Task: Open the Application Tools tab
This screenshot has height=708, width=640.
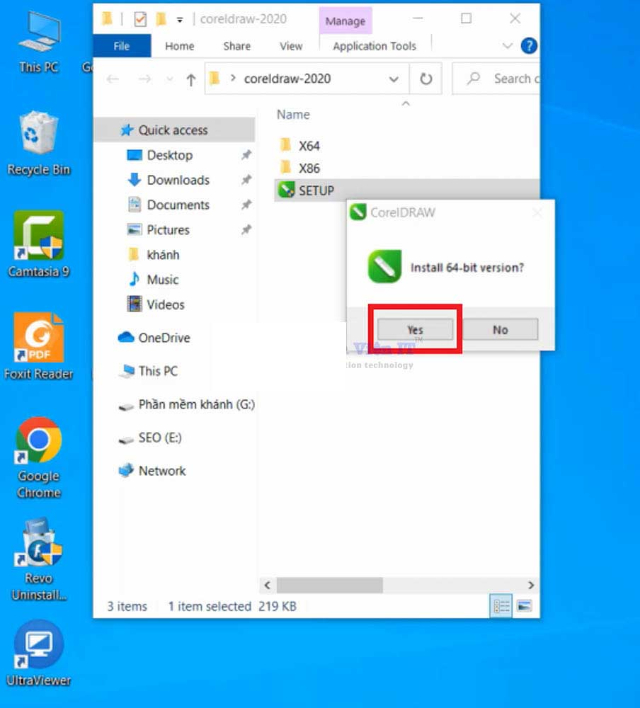Action: 374,46
